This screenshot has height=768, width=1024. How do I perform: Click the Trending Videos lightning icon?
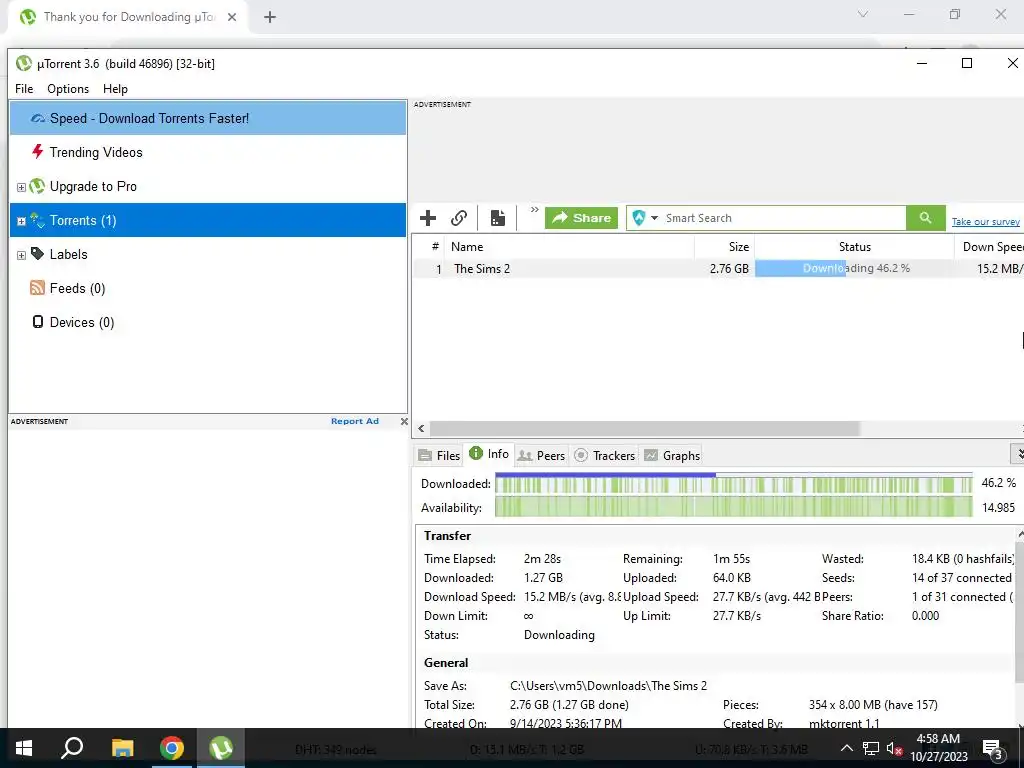pyautogui.click(x=37, y=152)
